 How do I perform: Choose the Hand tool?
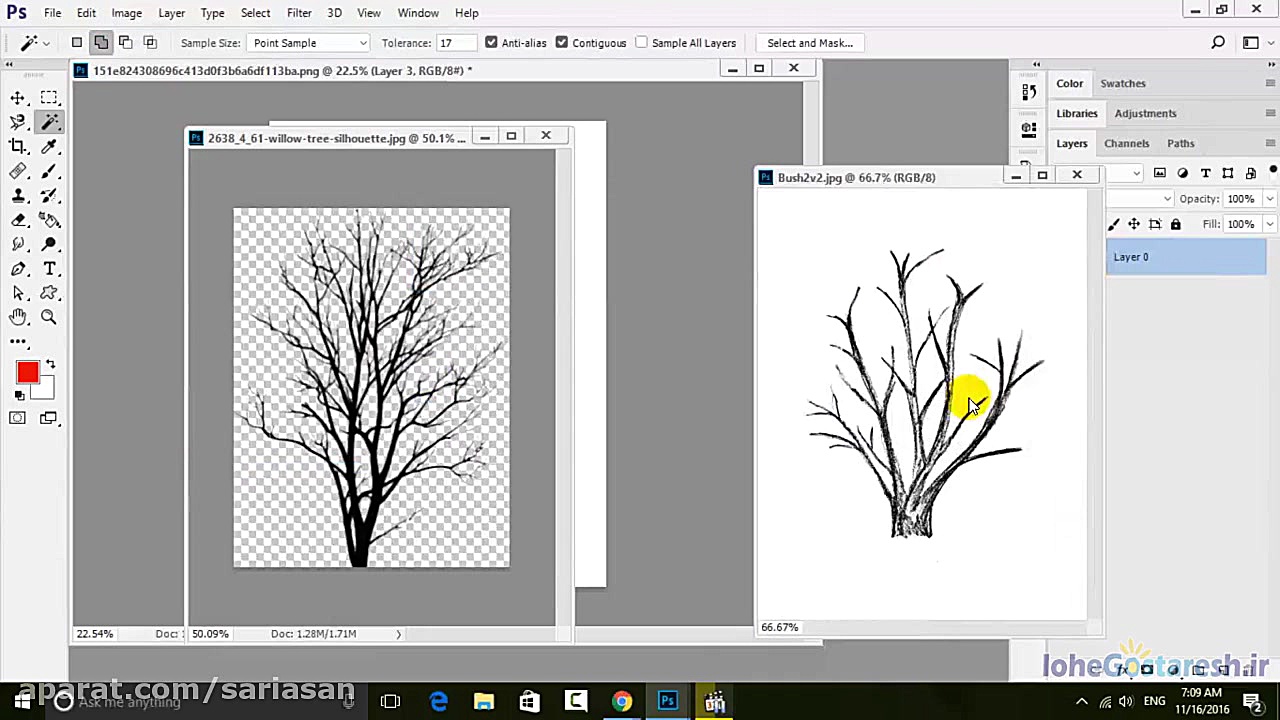(18, 317)
